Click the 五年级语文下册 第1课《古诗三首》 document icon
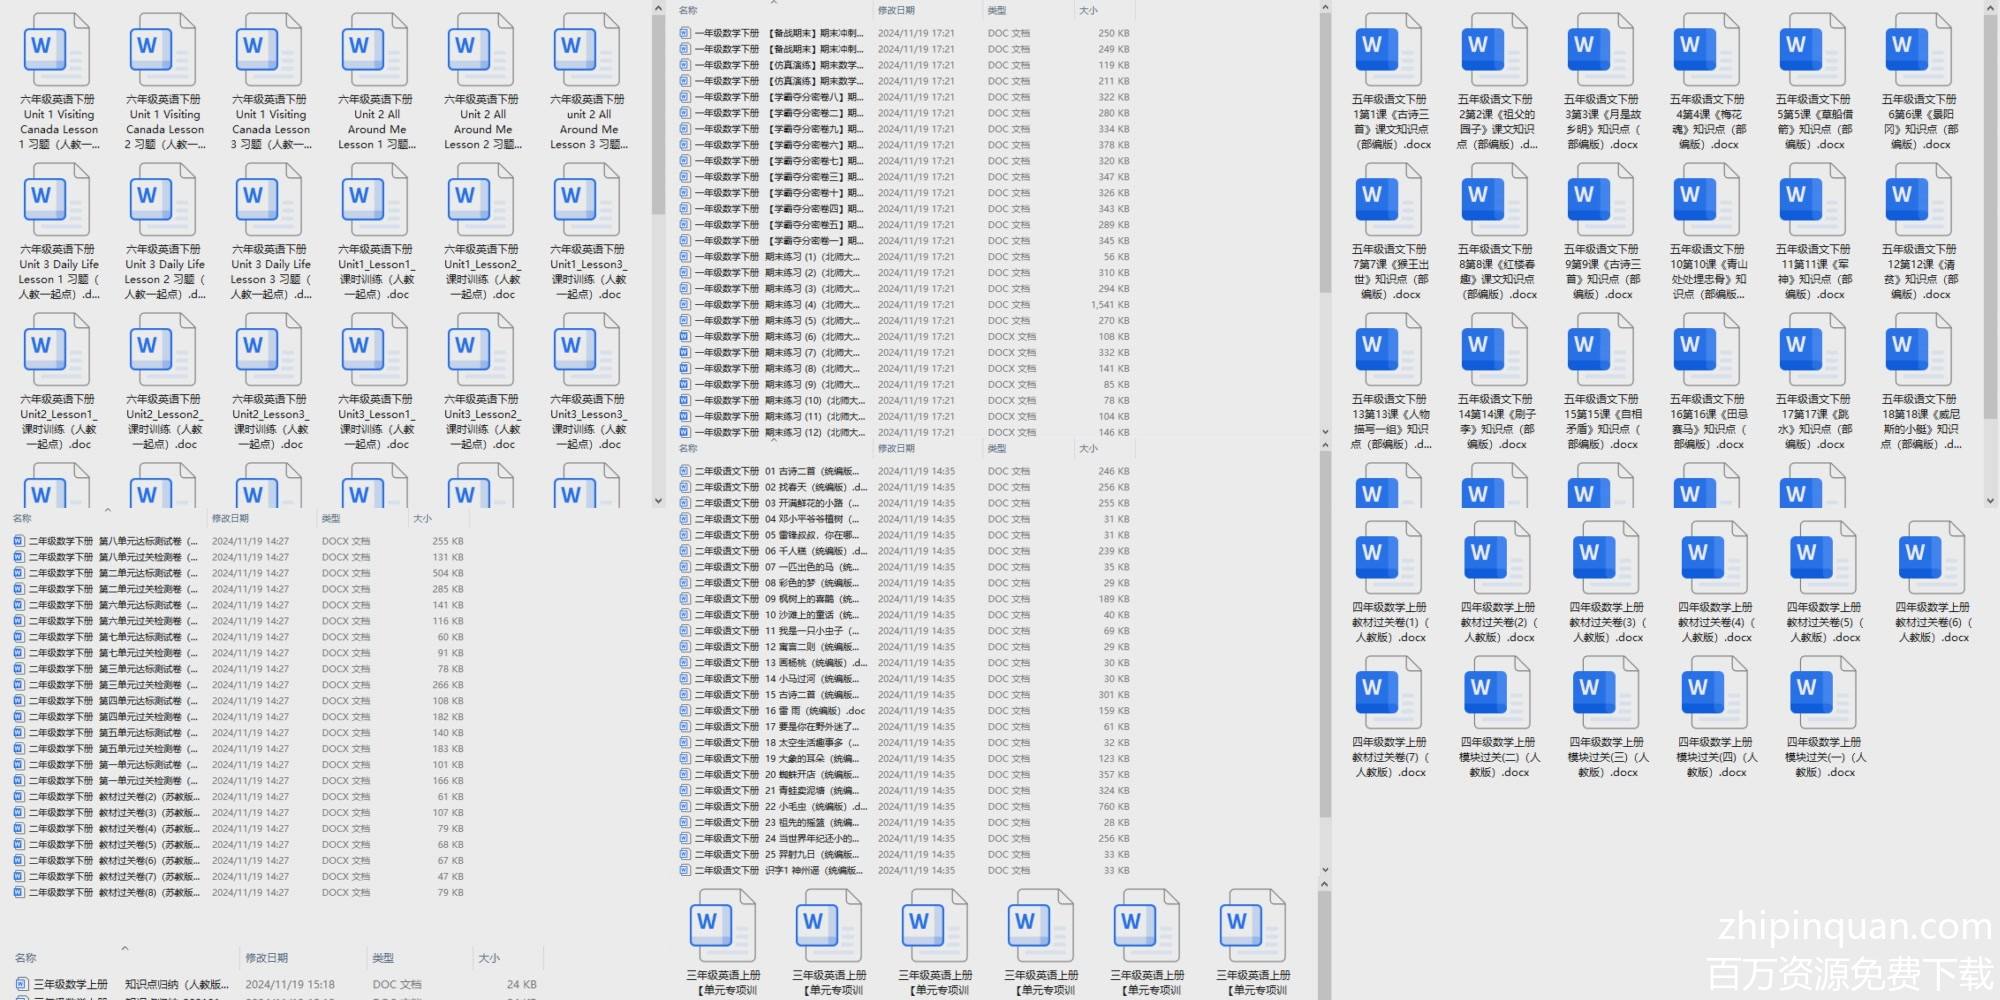 [1388, 50]
